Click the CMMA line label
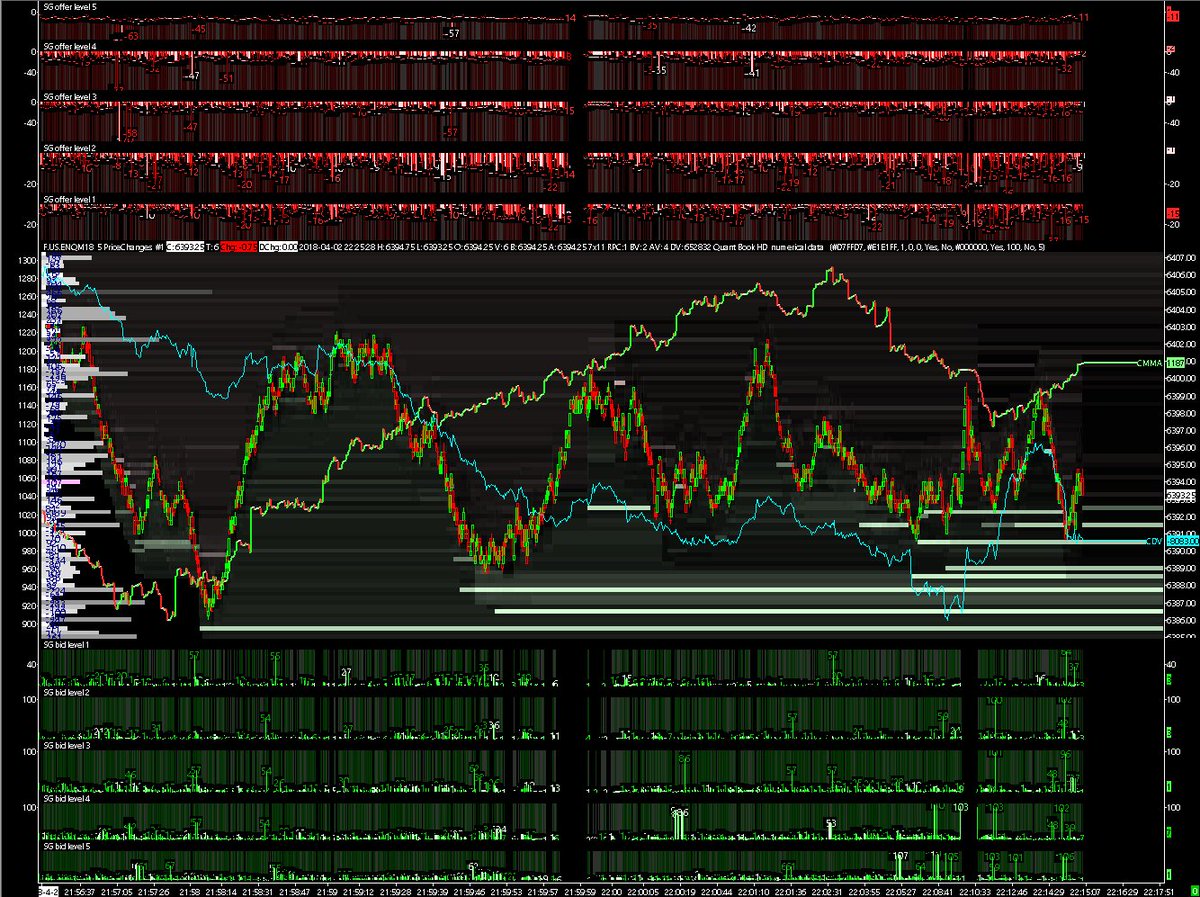Viewport: 1200px width, 897px height. click(x=1150, y=364)
